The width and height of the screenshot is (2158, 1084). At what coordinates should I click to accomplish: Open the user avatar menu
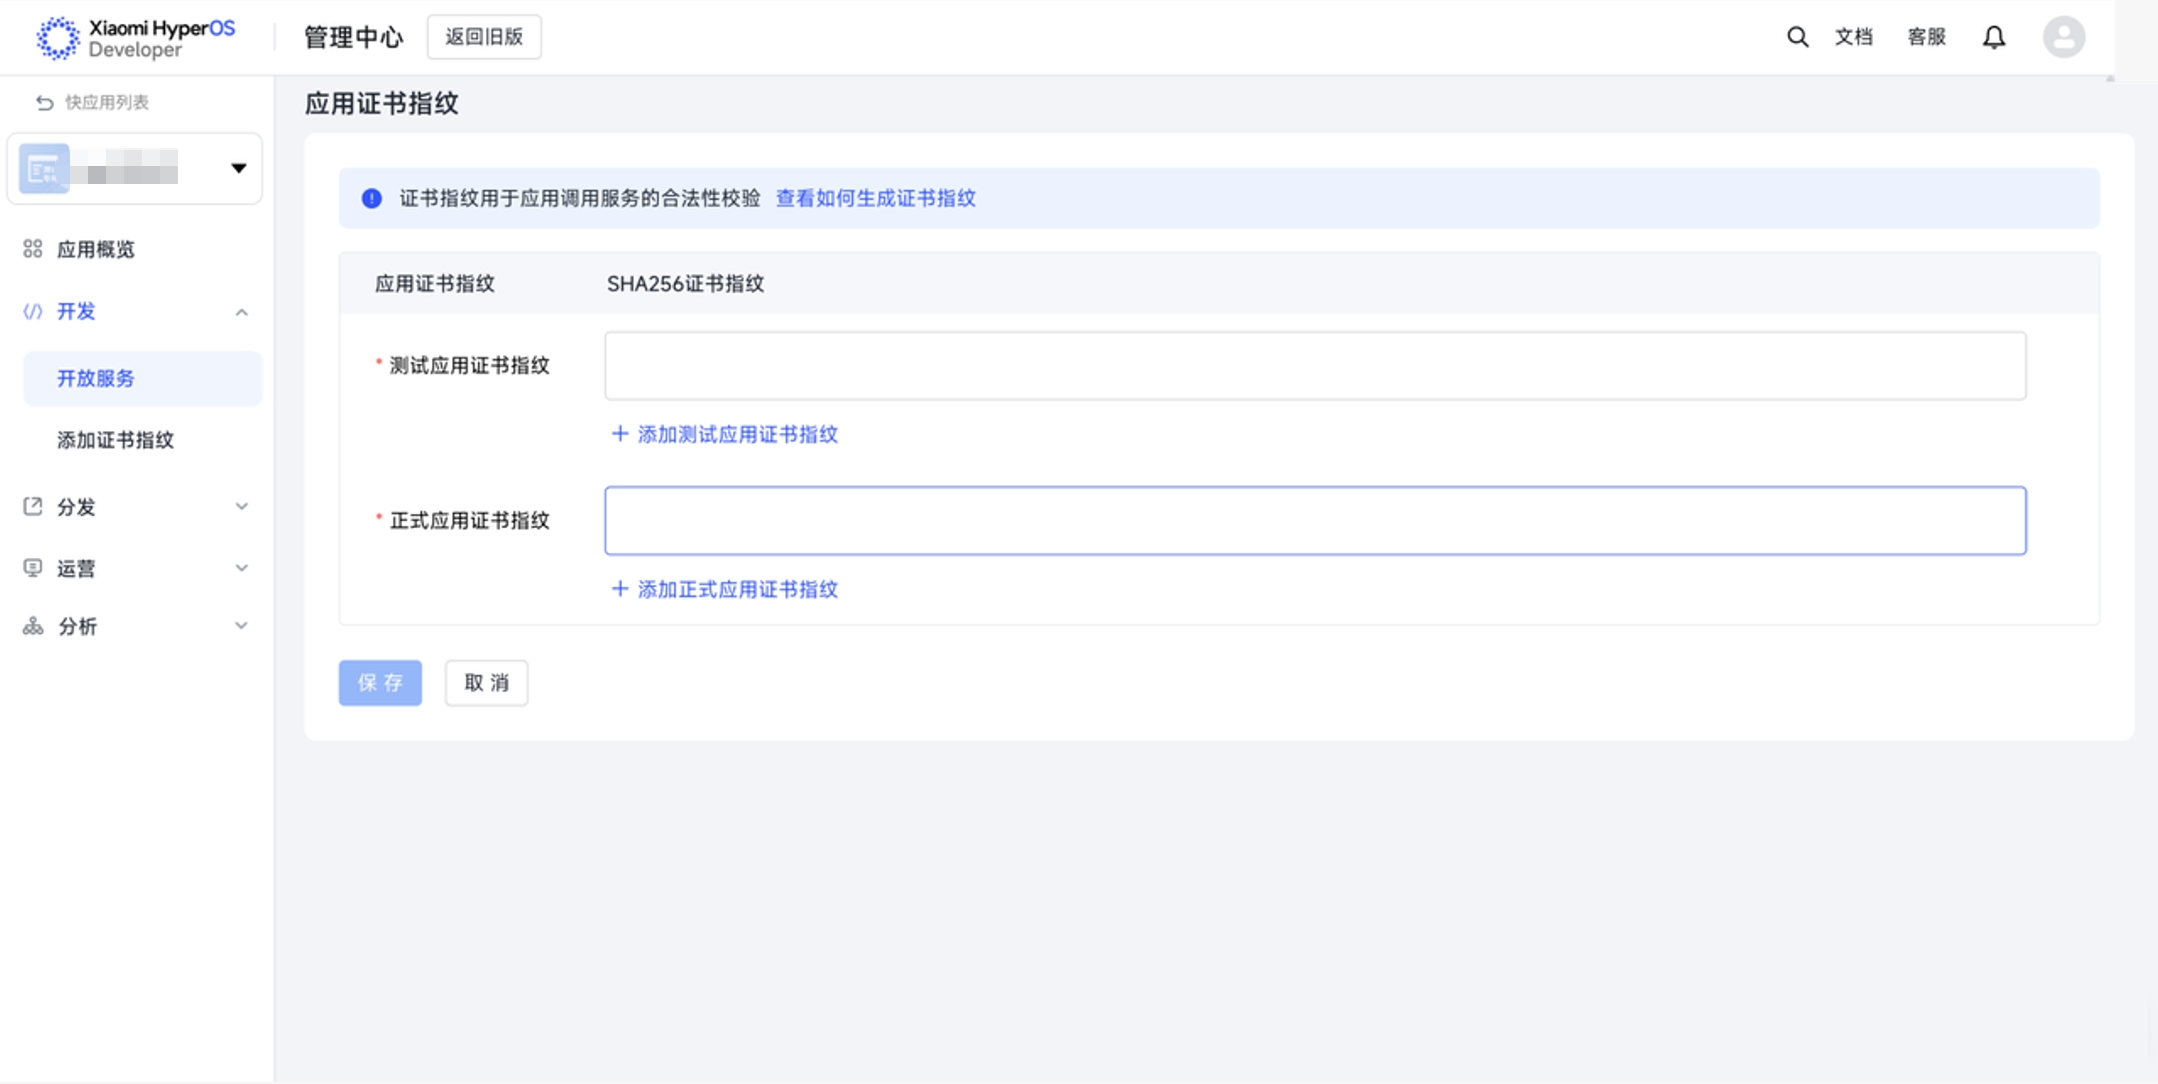[2063, 37]
